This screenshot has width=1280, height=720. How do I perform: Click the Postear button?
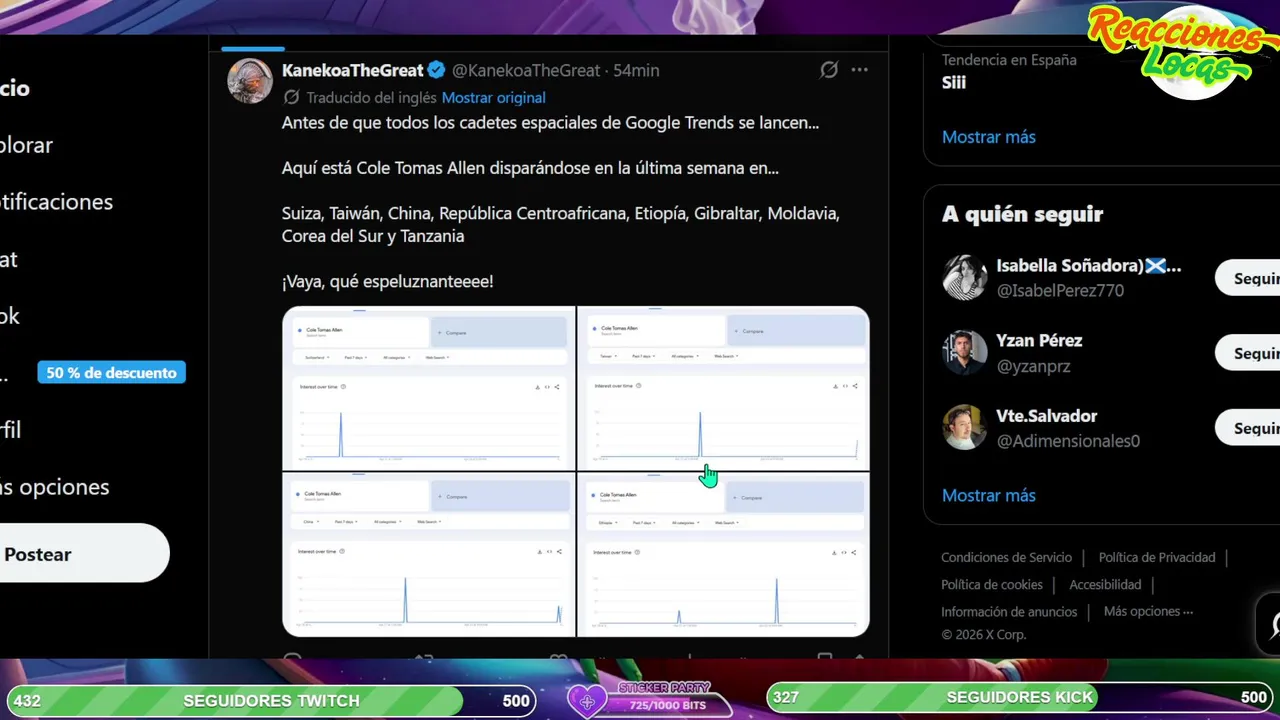(x=82, y=553)
